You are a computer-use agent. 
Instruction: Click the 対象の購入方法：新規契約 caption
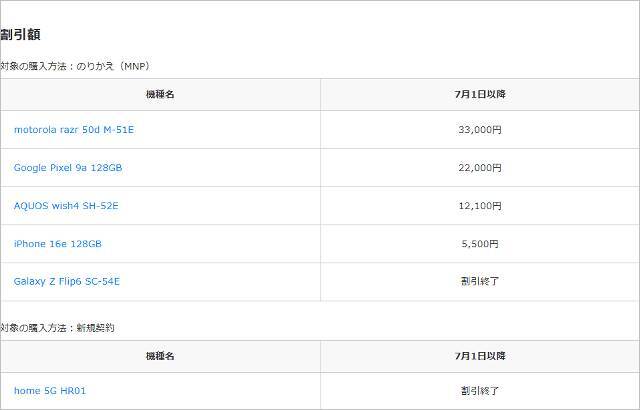point(58,328)
